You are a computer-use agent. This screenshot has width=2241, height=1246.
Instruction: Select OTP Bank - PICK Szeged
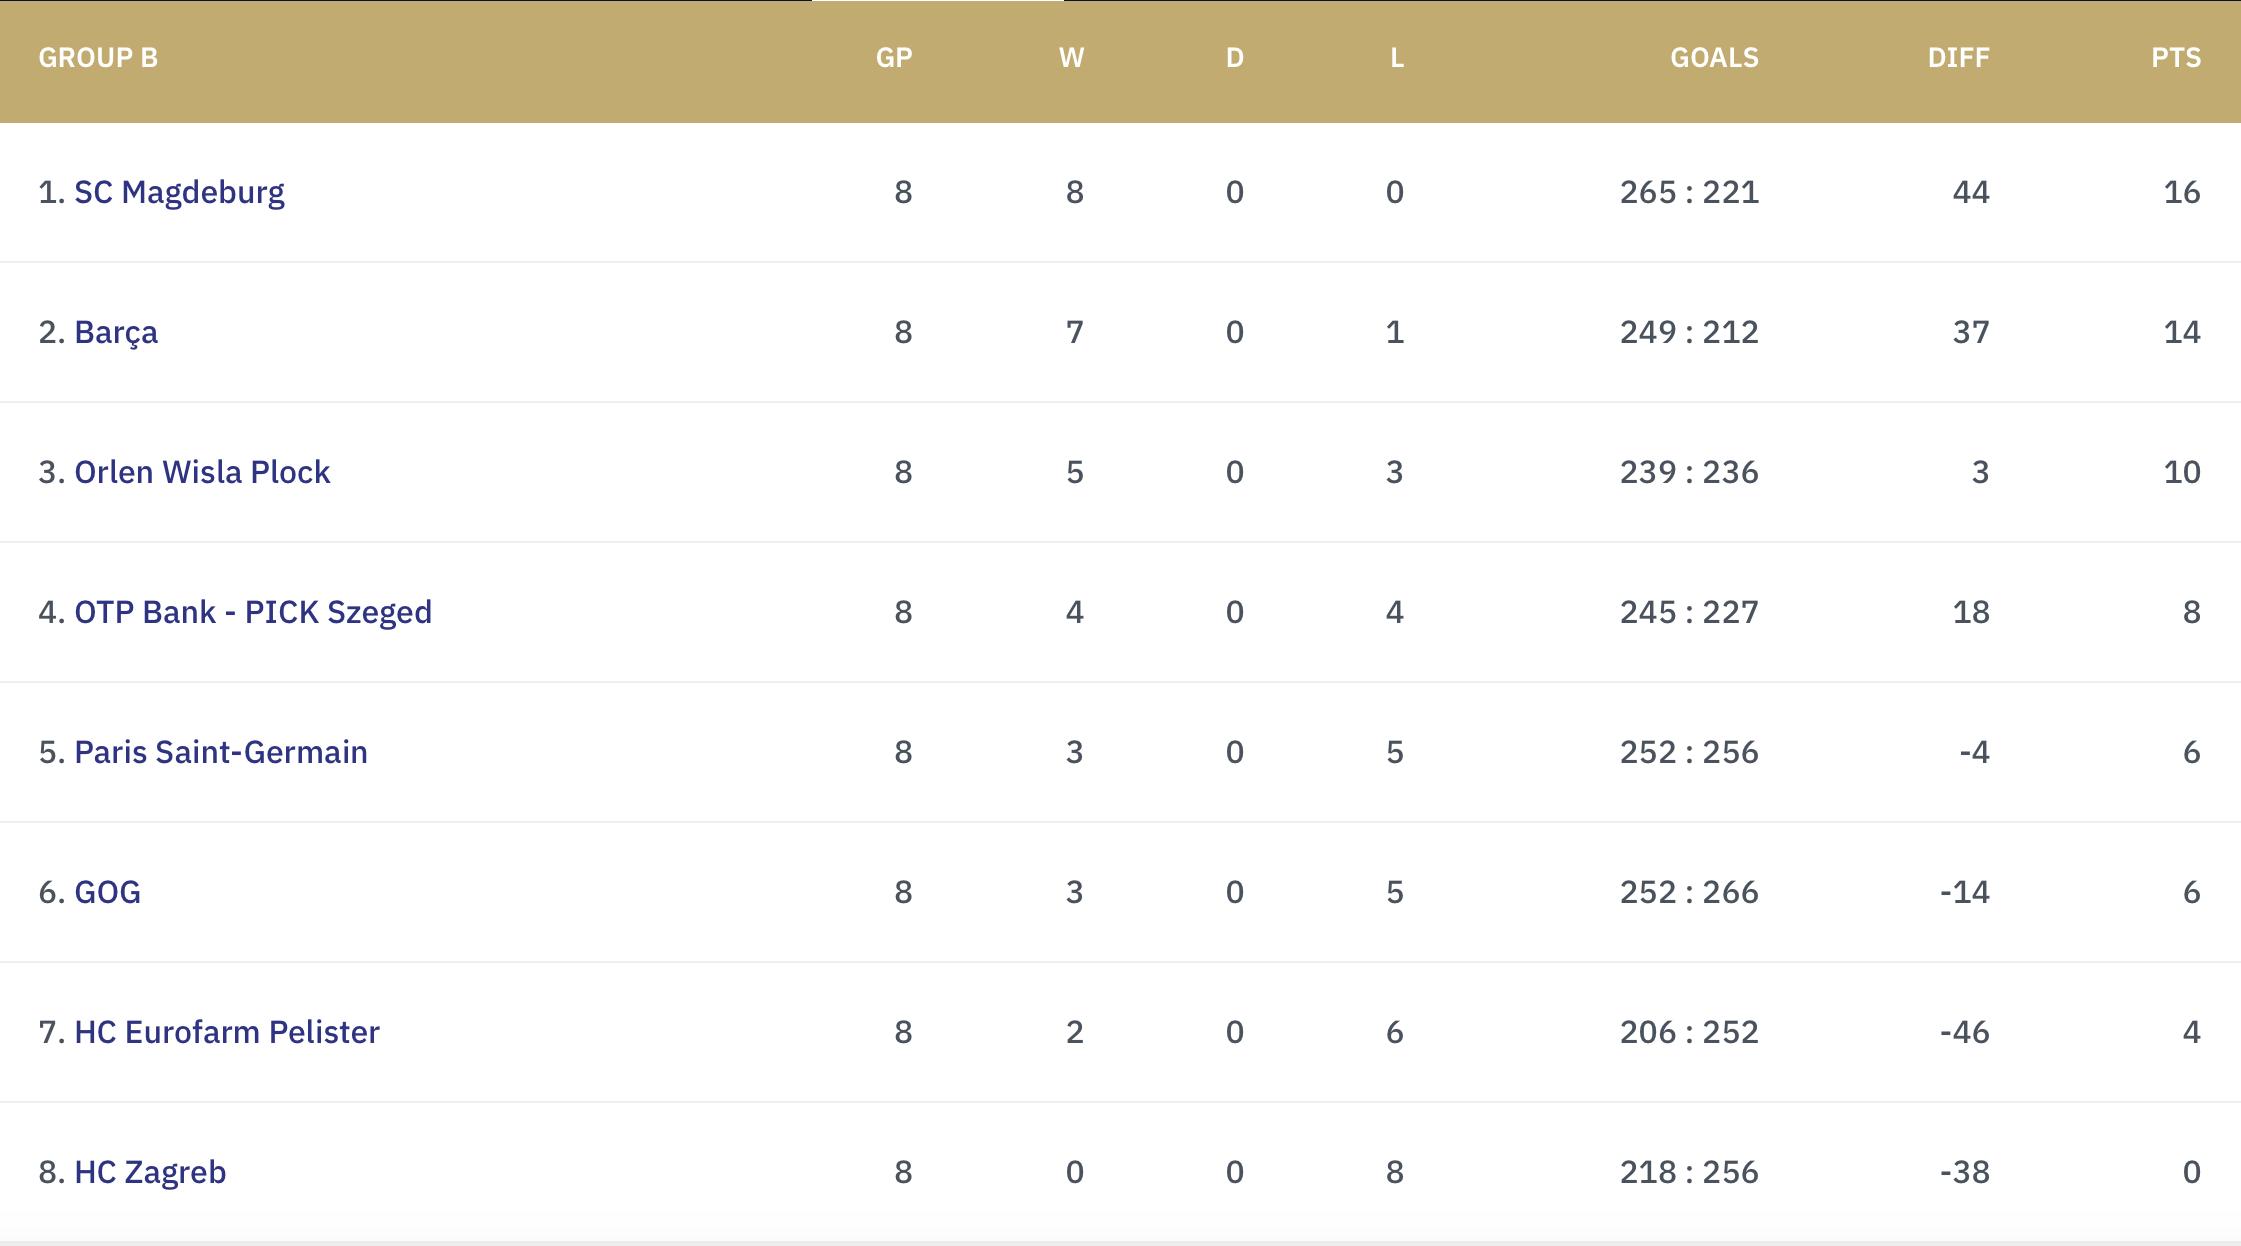coord(253,612)
